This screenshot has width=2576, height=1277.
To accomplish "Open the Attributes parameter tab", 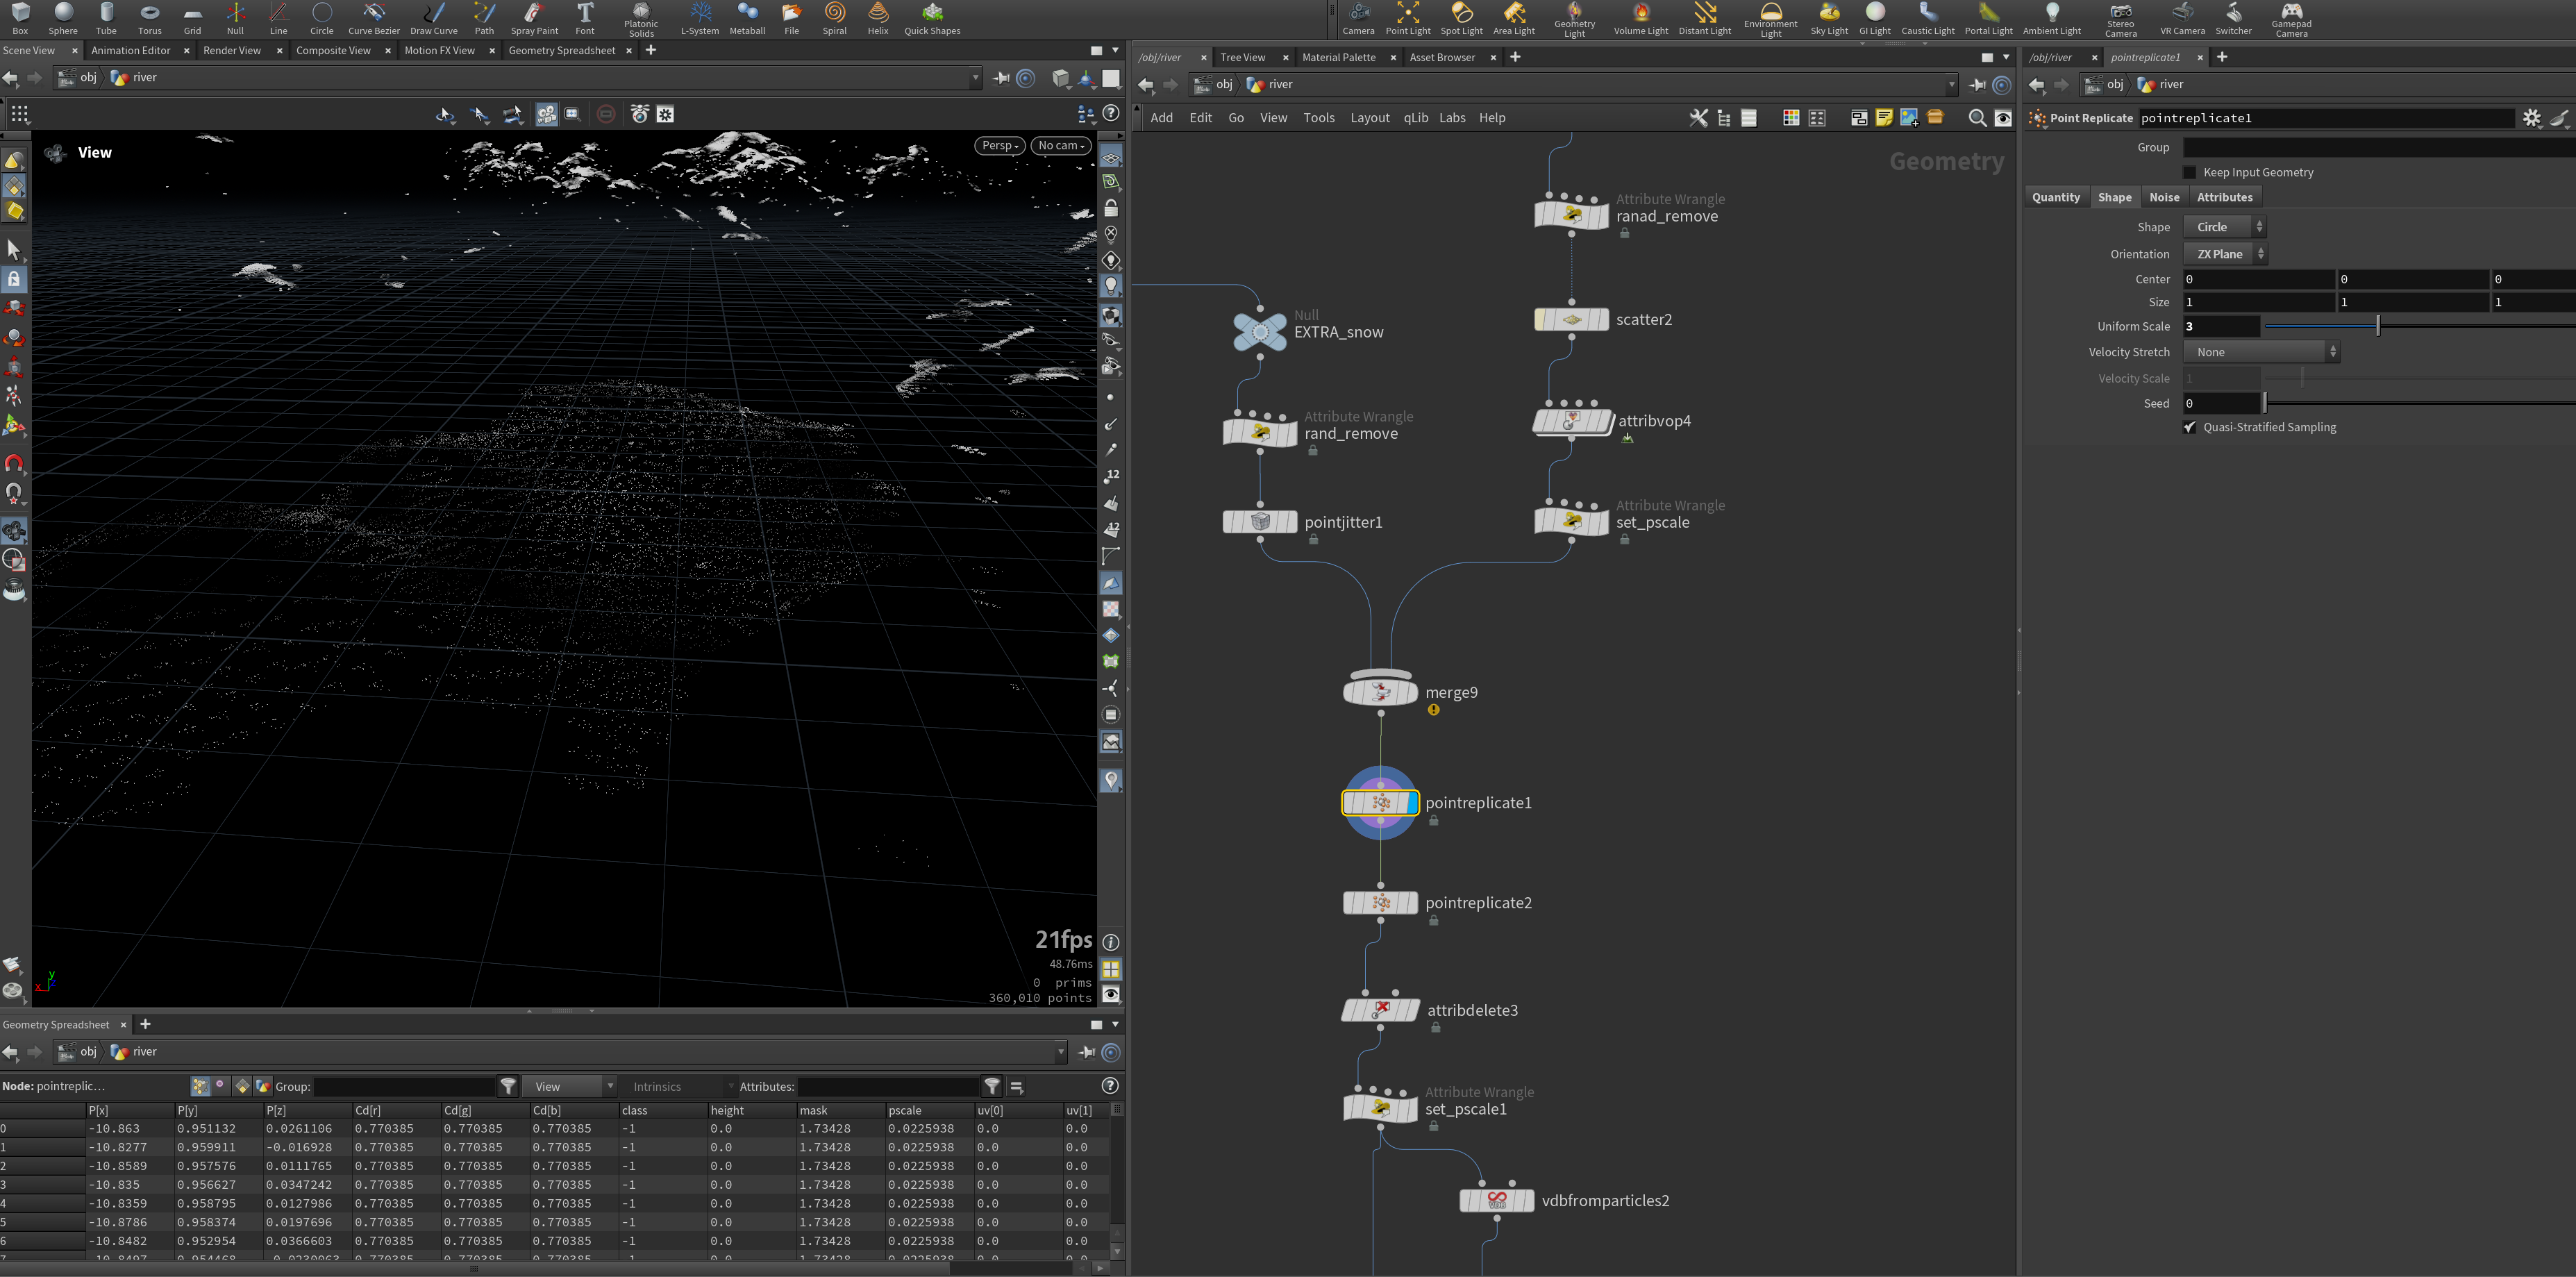I will coord(2225,197).
